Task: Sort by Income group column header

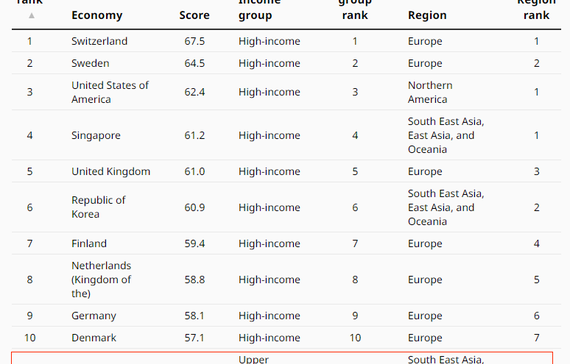Action: tap(259, 9)
